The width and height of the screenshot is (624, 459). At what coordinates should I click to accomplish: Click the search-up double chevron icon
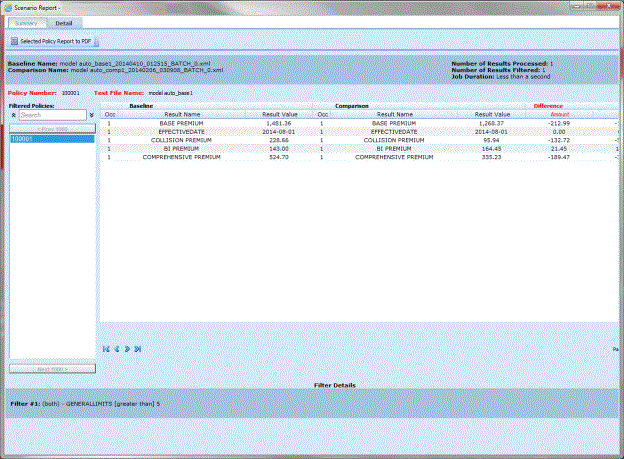[x=14, y=115]
